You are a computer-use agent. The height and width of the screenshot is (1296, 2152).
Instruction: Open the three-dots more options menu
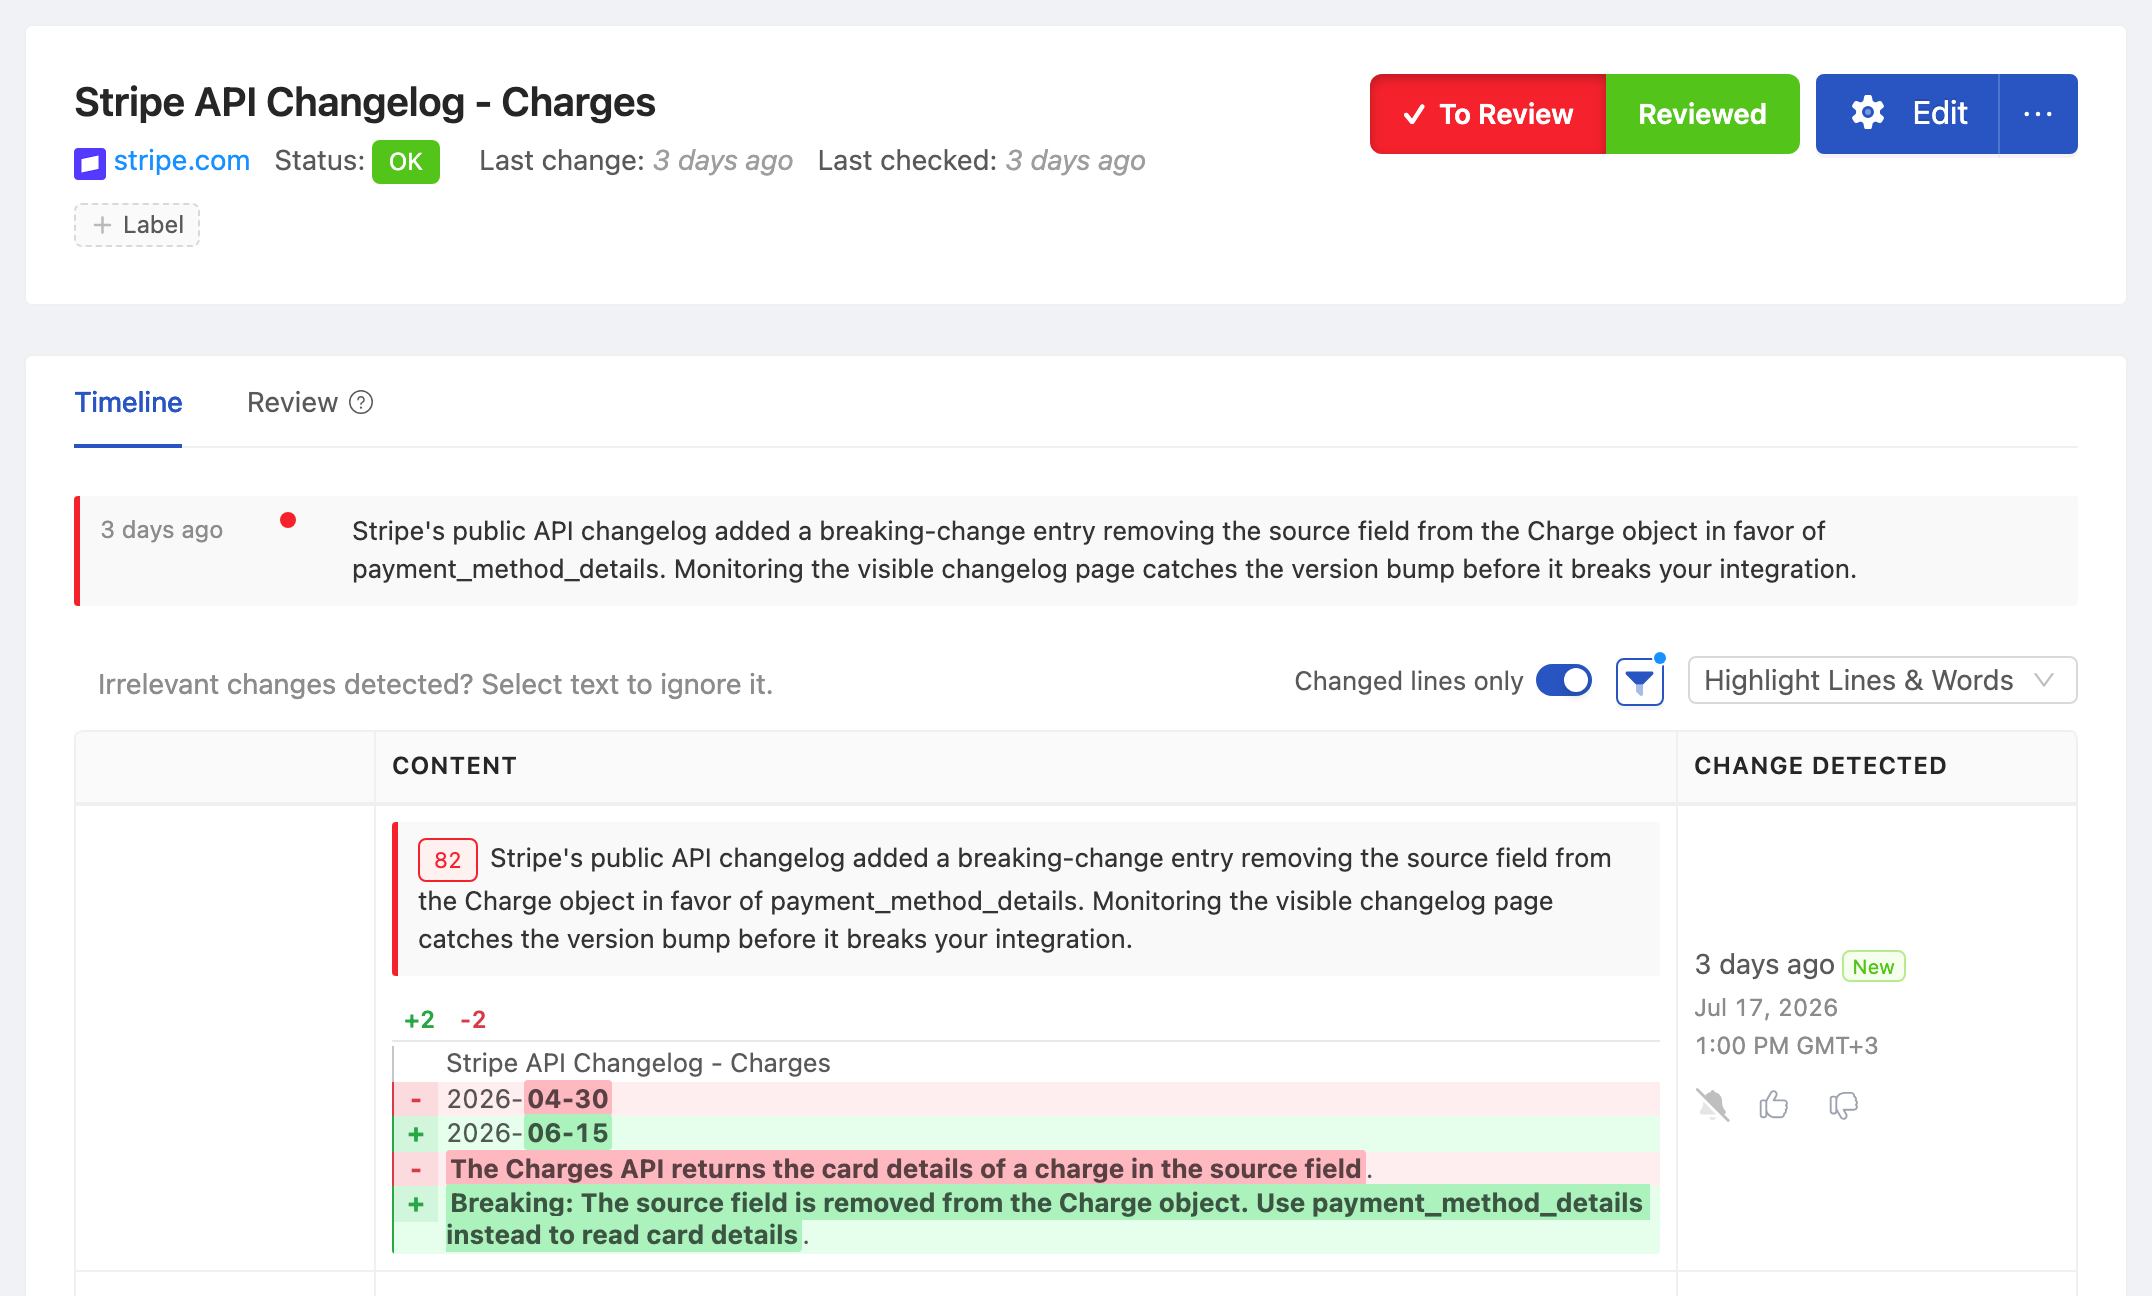[2038, 114]
